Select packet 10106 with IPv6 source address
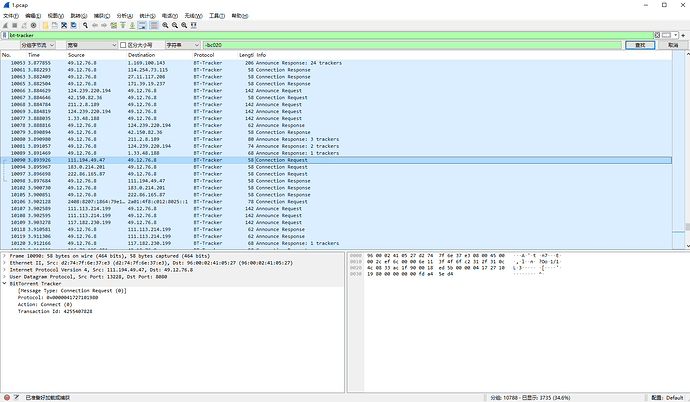 pos(336,202)
